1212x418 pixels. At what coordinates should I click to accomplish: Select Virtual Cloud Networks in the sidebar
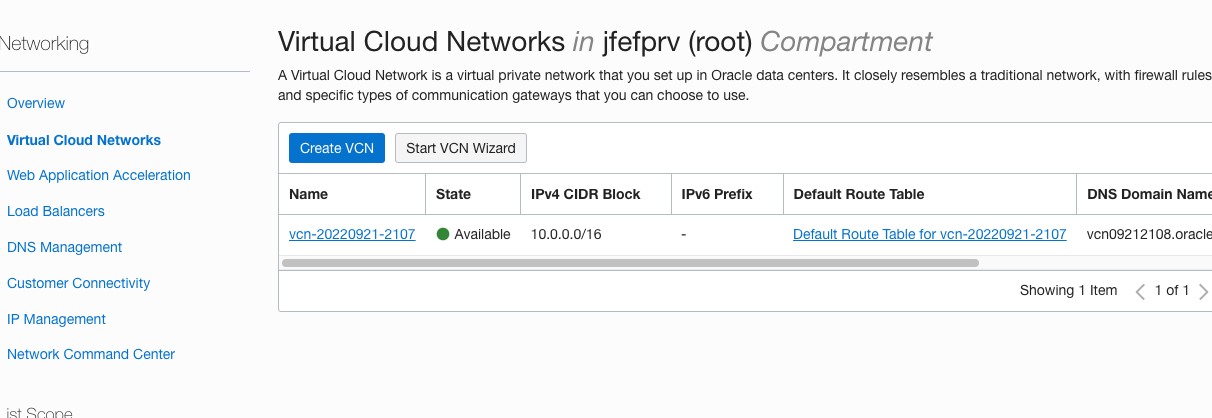[84, 140]
